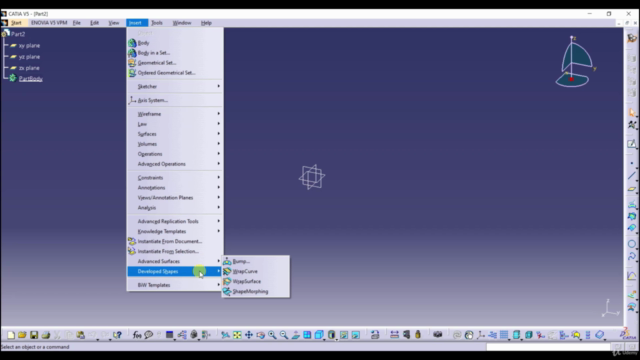Click the Axis System icon in bottom toolbar
The height and width of the screenshot is (360, 640).
coord(481,335)
